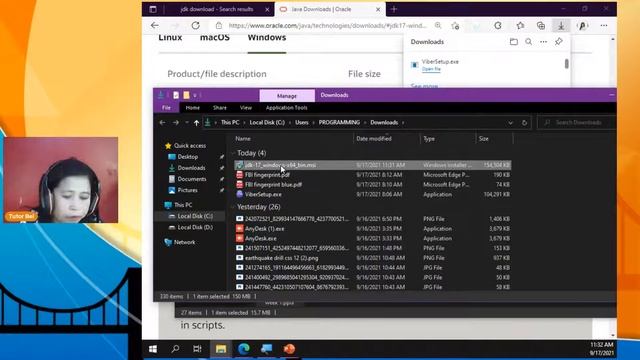Click the Edge back navigation arrow
The width and height of the screenshot is (640, 360).
coord(155,25)
